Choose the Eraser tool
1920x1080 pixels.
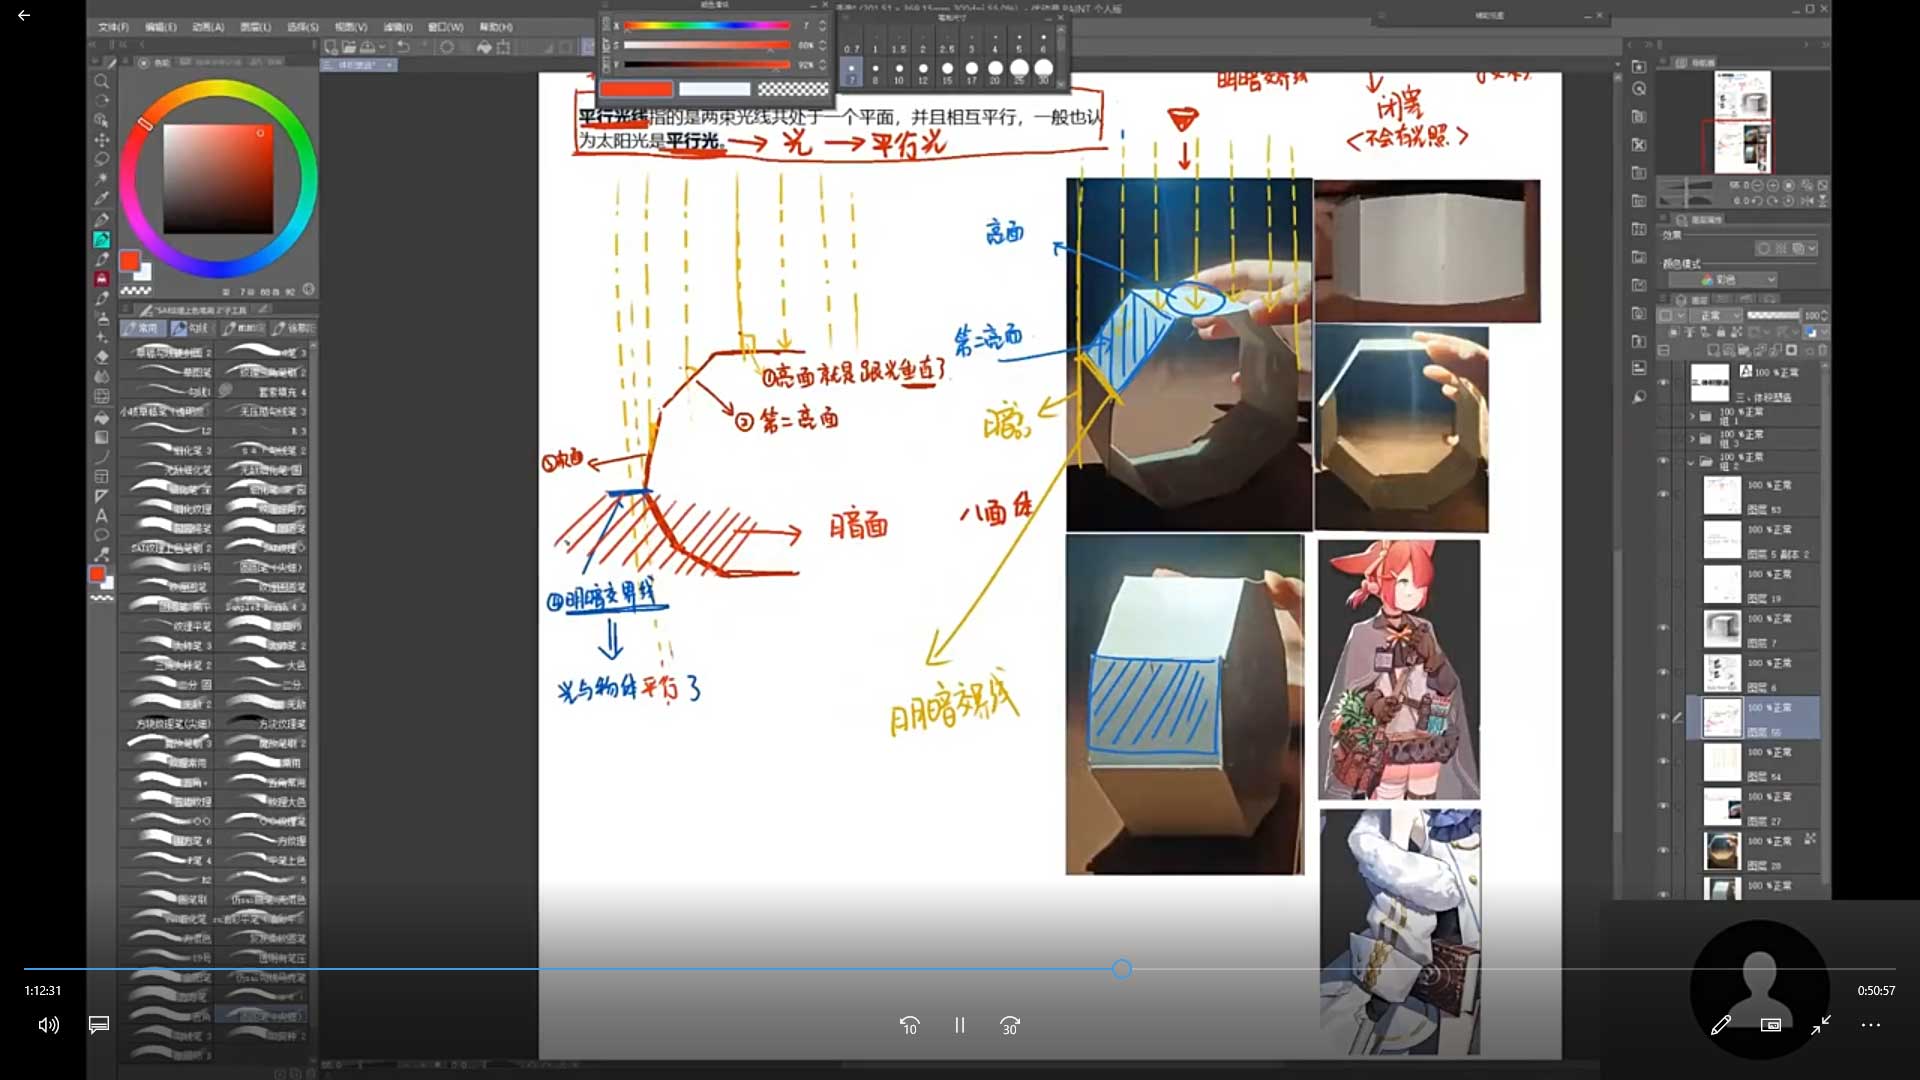click(101, 357)
